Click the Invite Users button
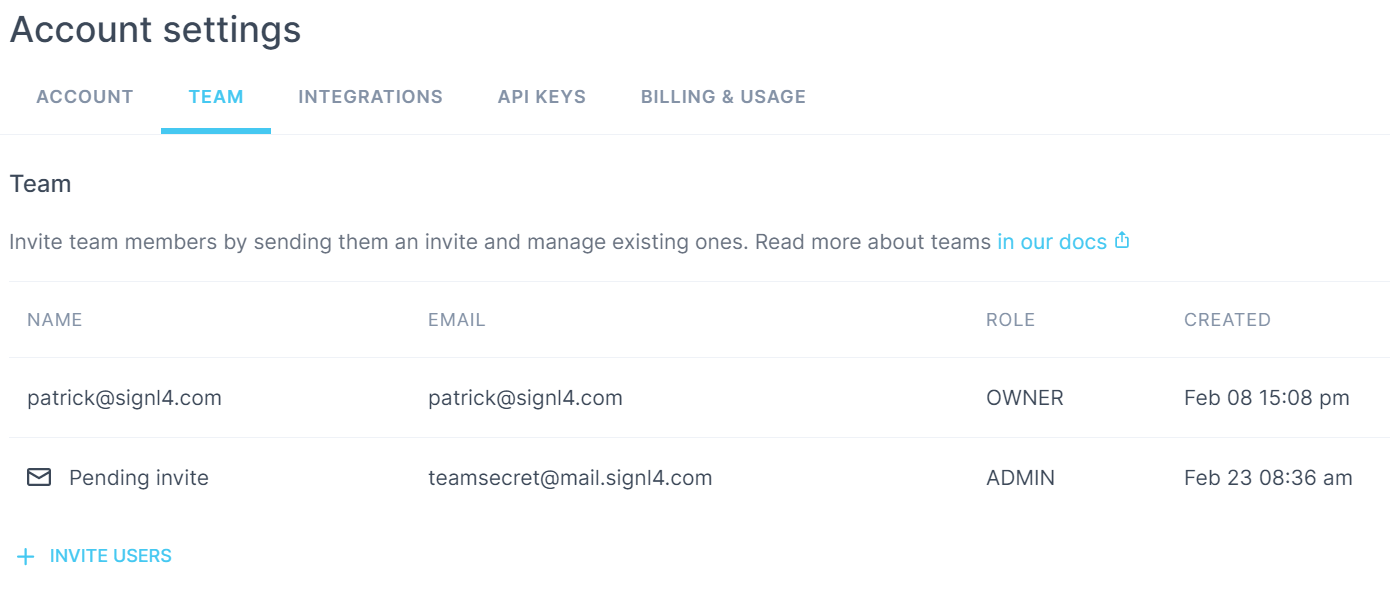This screenshot has width=1390, height=595. (x=95, y=556)
